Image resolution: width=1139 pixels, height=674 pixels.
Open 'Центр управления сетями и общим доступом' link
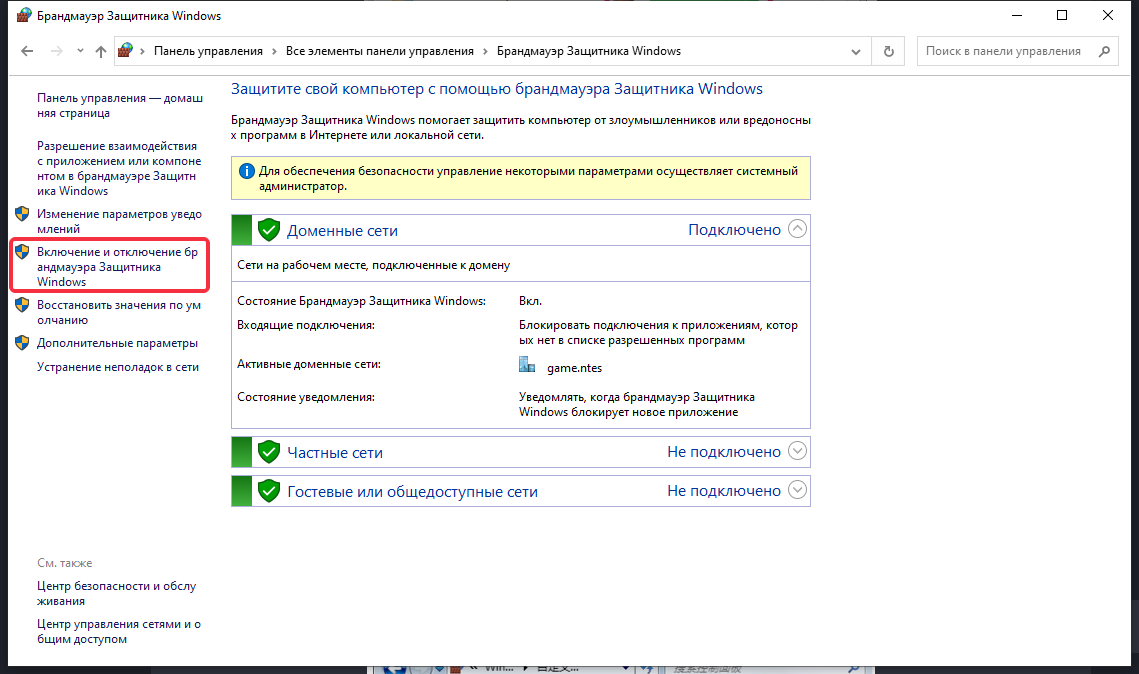click(x=118, y=631)
